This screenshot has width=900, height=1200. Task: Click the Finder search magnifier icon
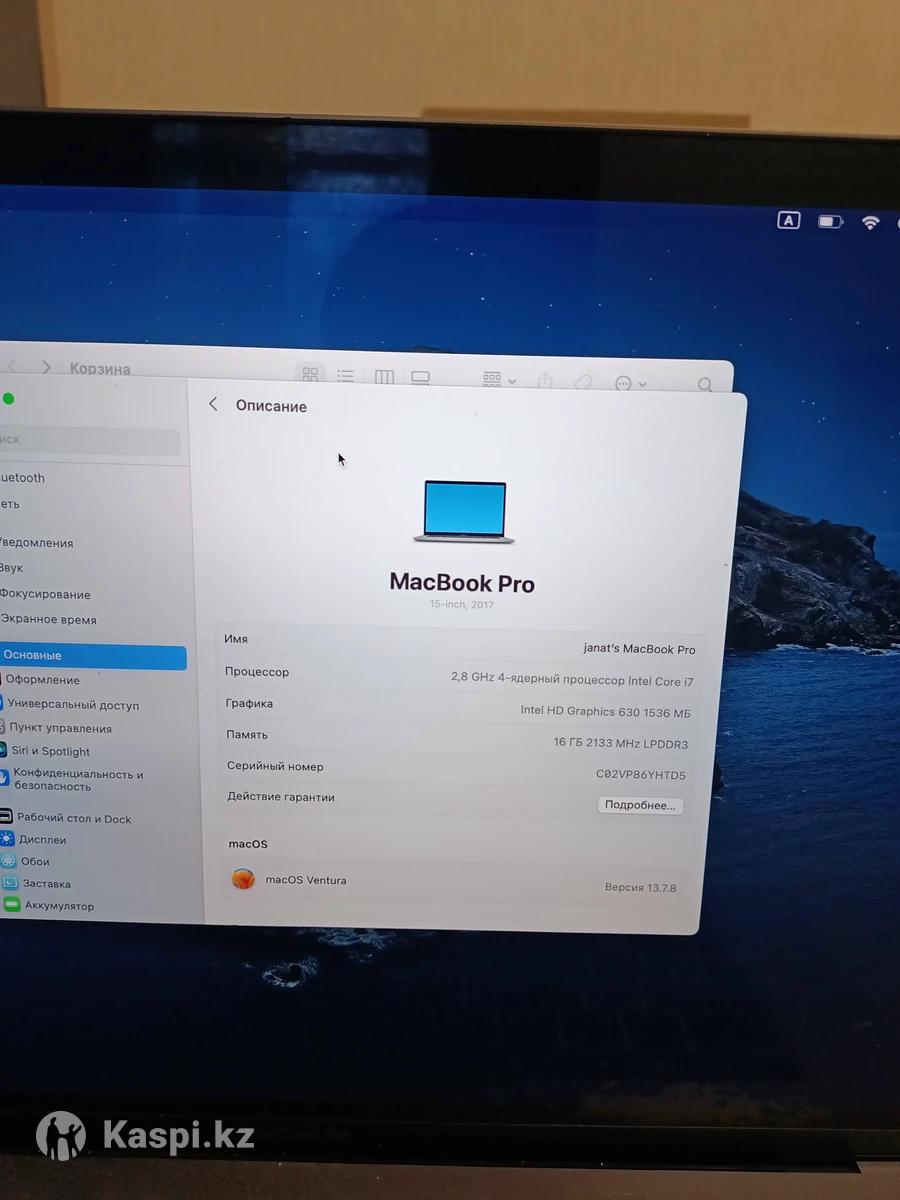(705, 385)
